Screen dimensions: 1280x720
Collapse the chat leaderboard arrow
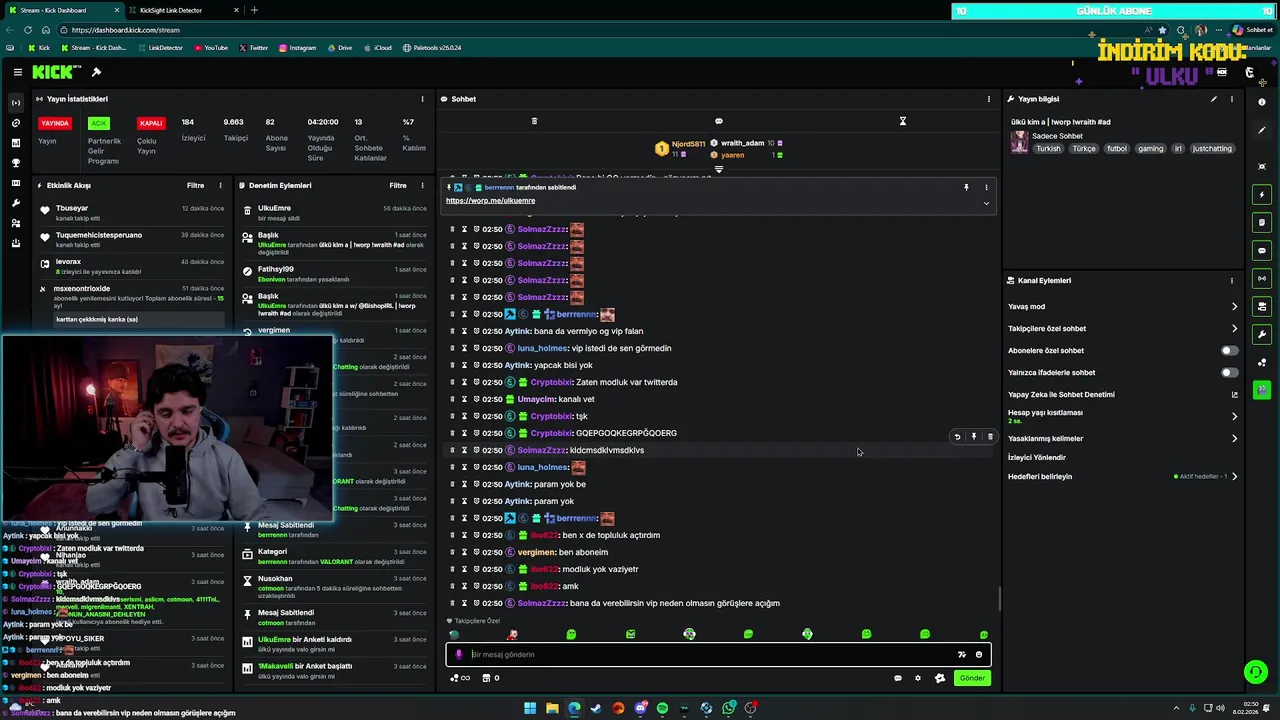tap(718, 170)
